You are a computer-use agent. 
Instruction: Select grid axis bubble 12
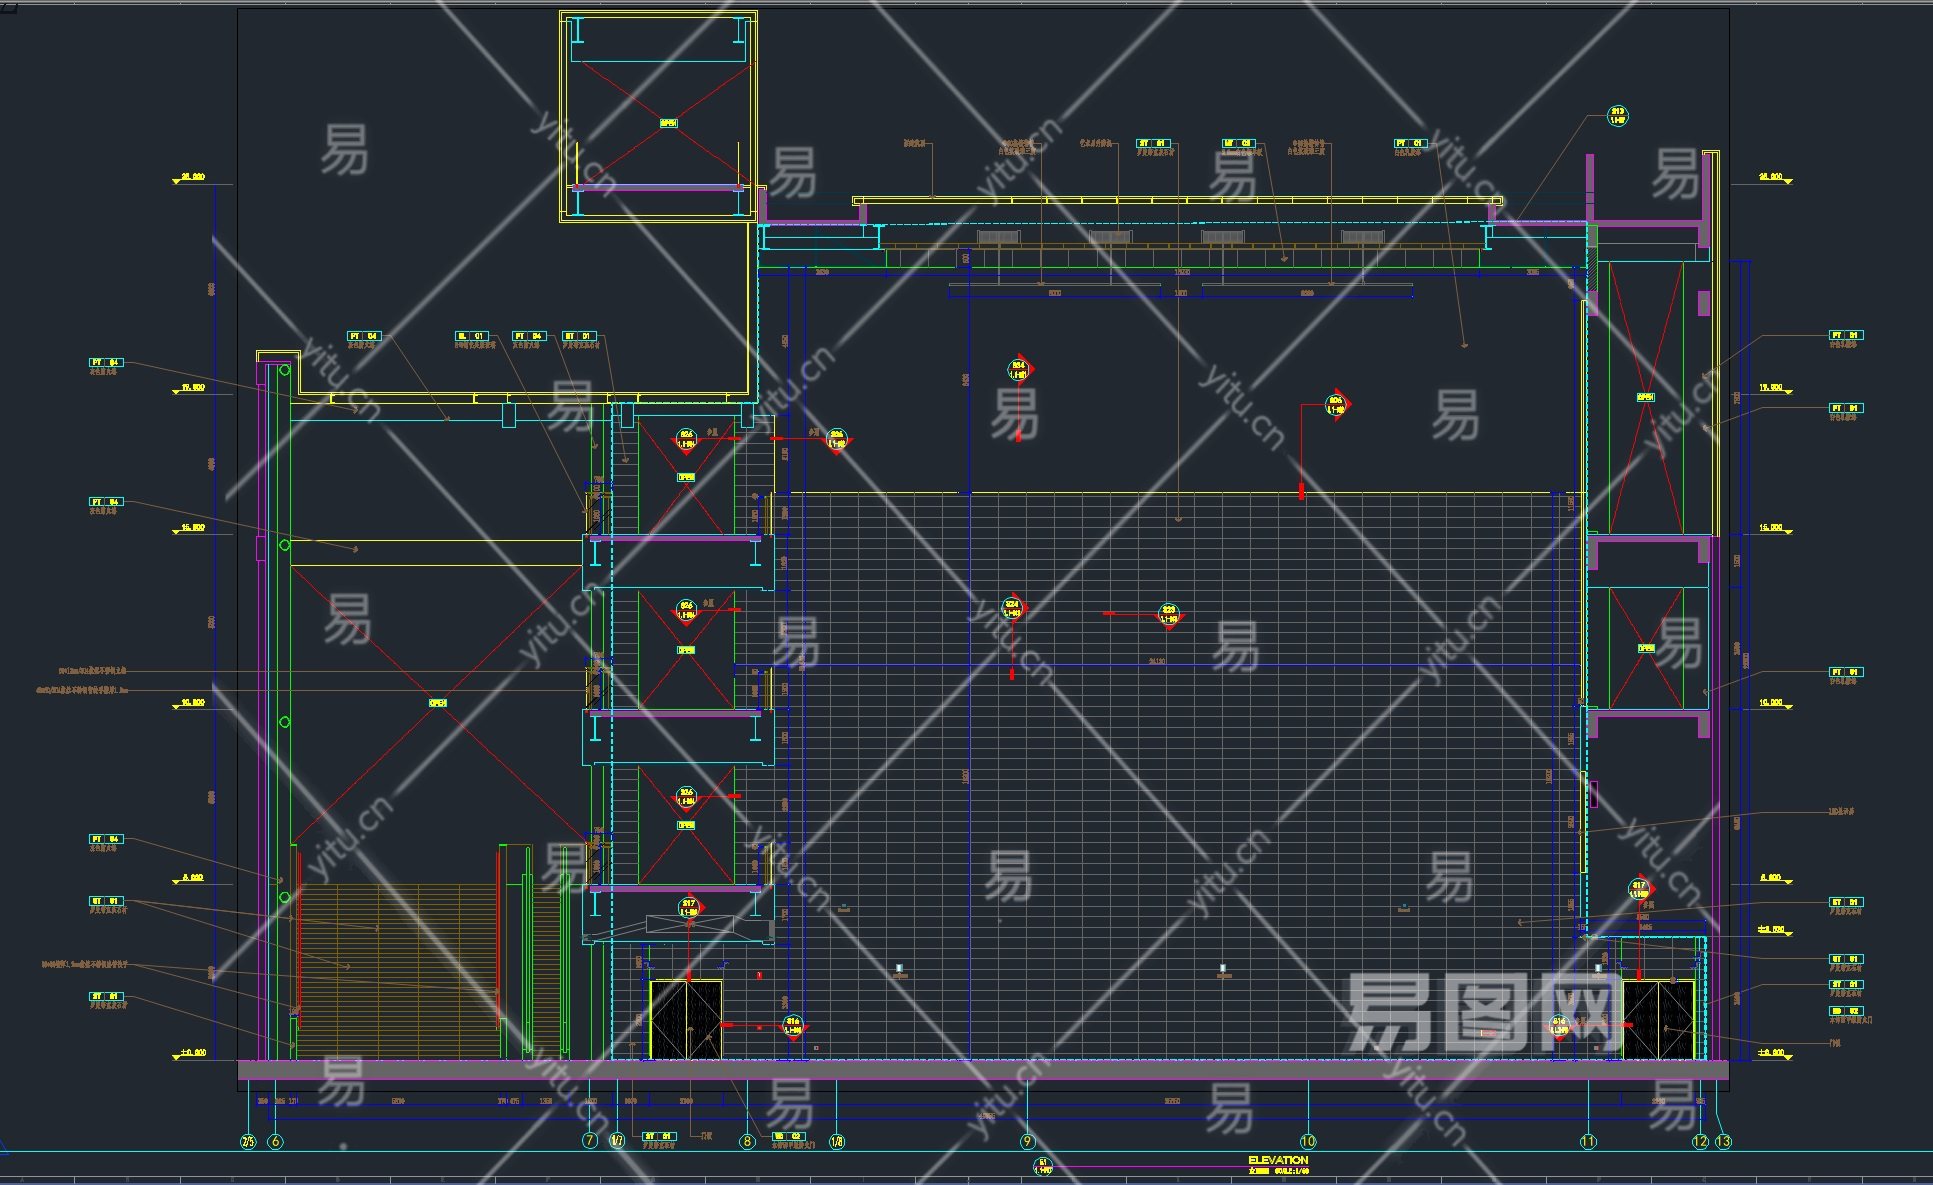pyautogui.click(x=1701, y=1141)
